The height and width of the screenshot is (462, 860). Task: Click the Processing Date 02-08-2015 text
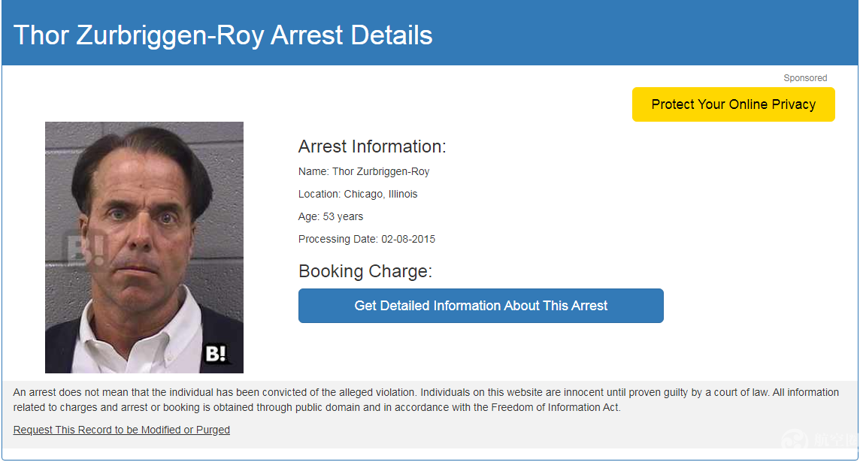pos(367,239)
